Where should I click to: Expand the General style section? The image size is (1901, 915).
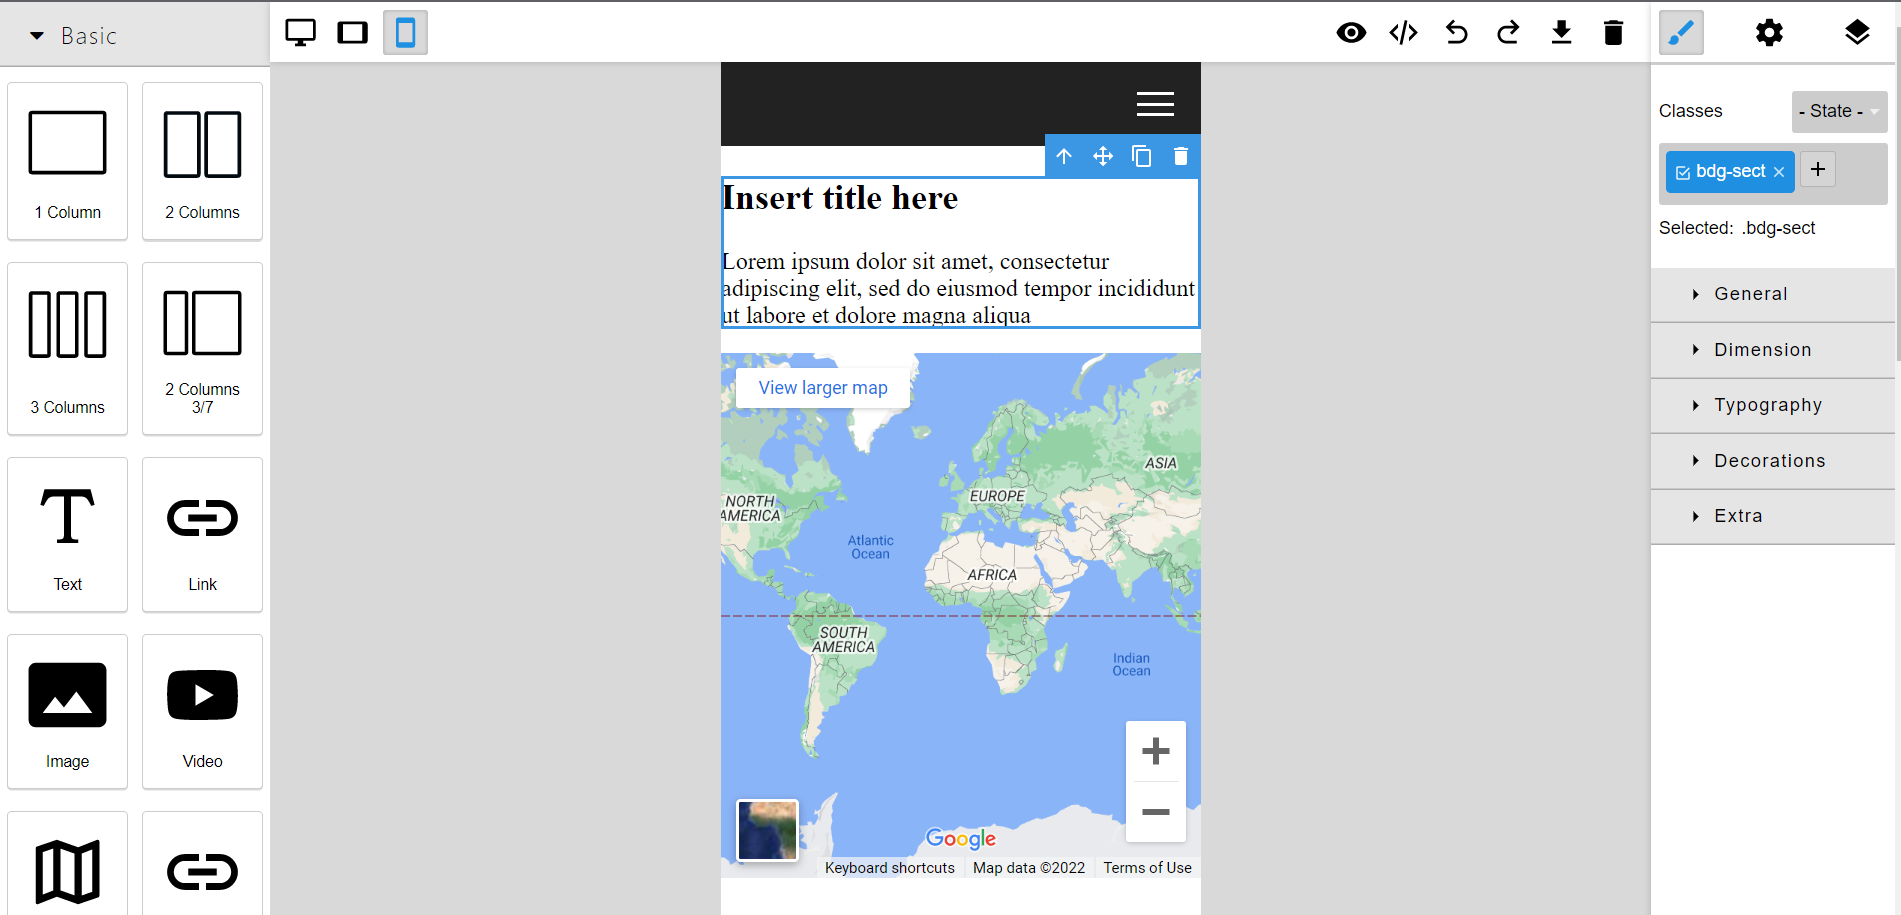[x=1773, y=294]
